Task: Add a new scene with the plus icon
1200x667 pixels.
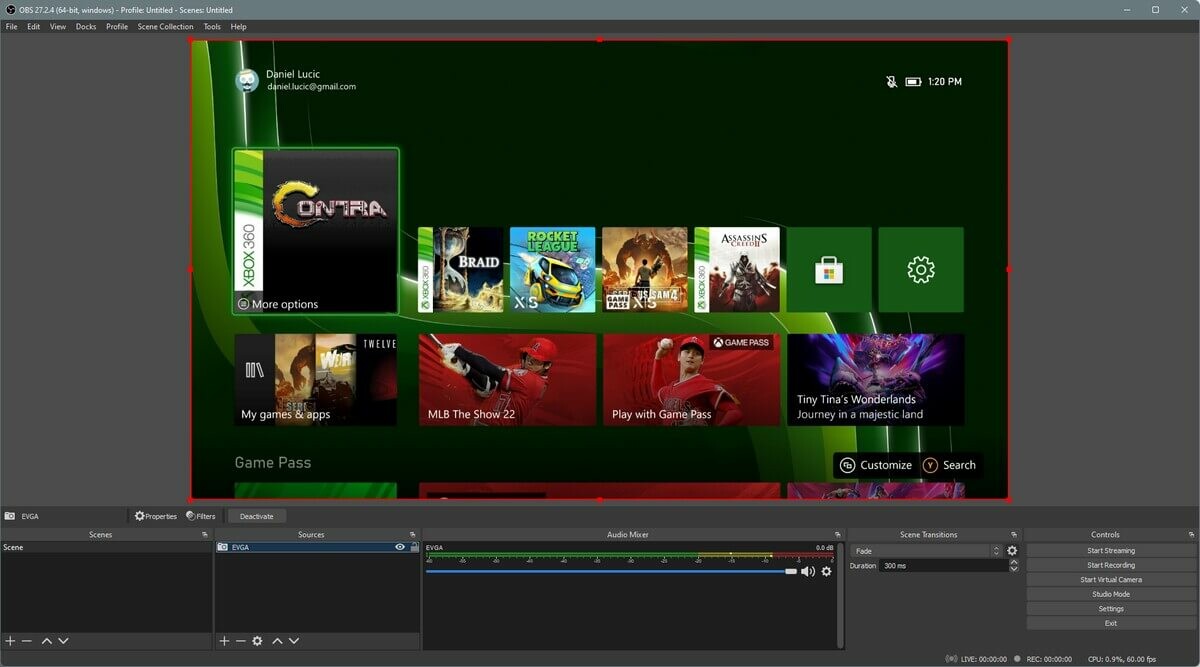Action: click(10, 641)
